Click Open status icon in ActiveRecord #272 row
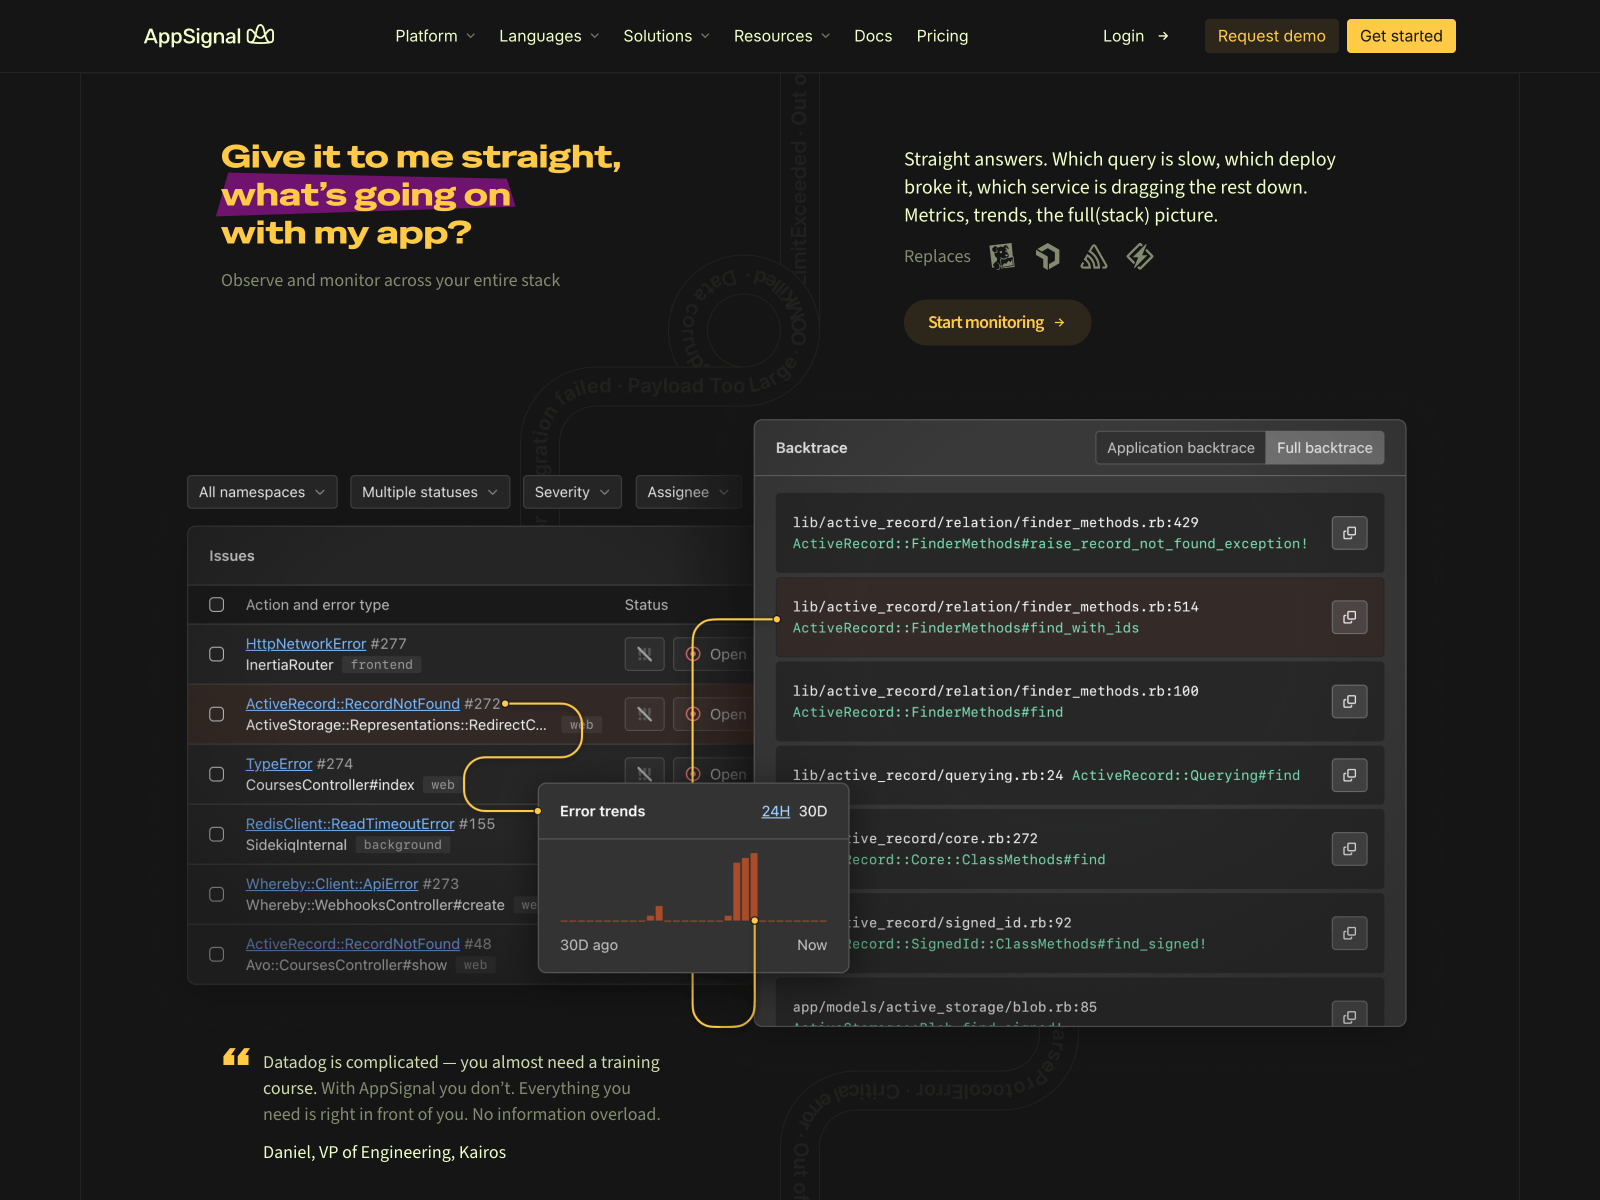1600x1200 pixels. pyautogui.click(x=693, y=714)
